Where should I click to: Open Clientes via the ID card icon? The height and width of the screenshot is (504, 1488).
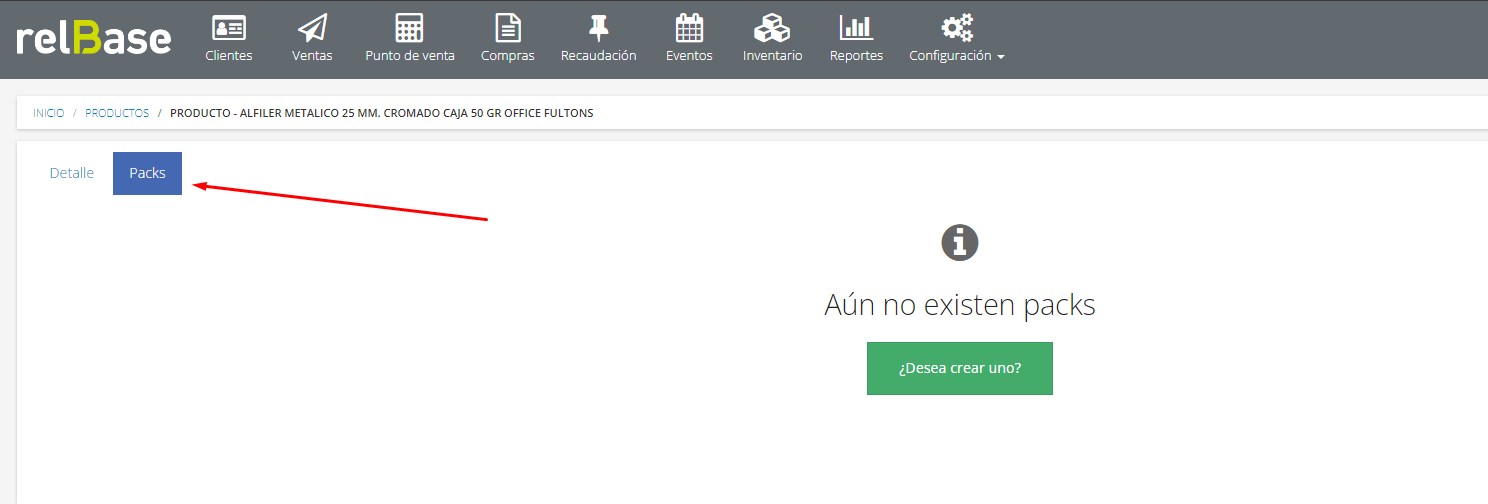229,27
